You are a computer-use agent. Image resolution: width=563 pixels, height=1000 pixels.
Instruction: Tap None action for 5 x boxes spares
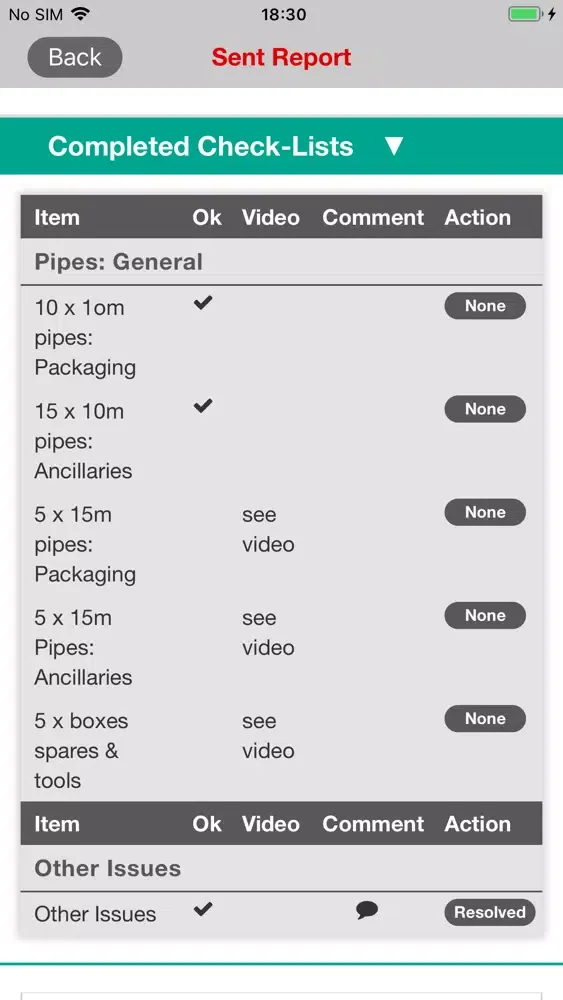(485, 719)
